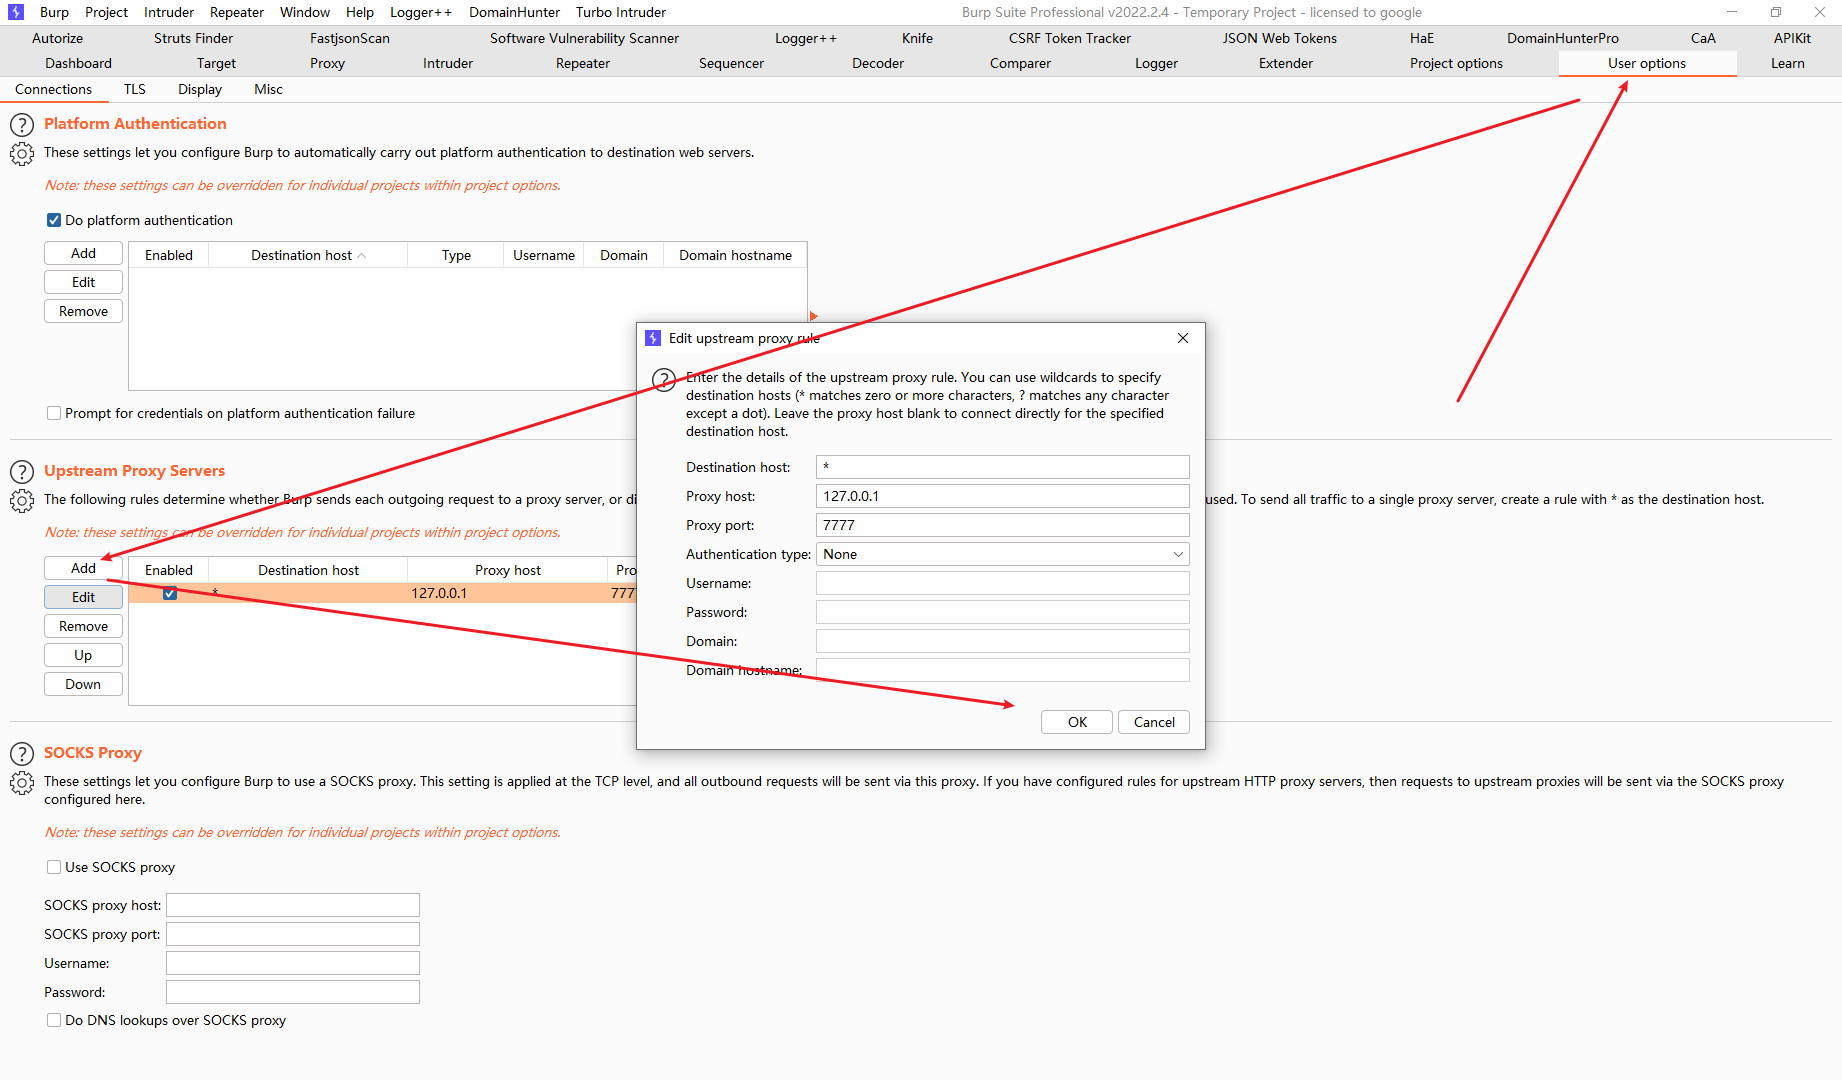Viewport: 1842px width, 1080px height.
Task: Switch to the Struts Finder tab
Action: pyautogui.click(x=194, y=38)
